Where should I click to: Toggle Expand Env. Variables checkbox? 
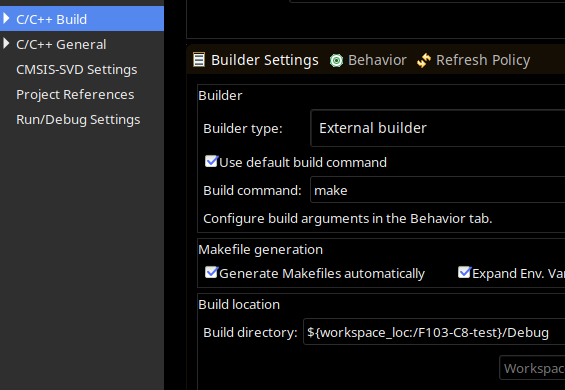(x=464, y=272)
